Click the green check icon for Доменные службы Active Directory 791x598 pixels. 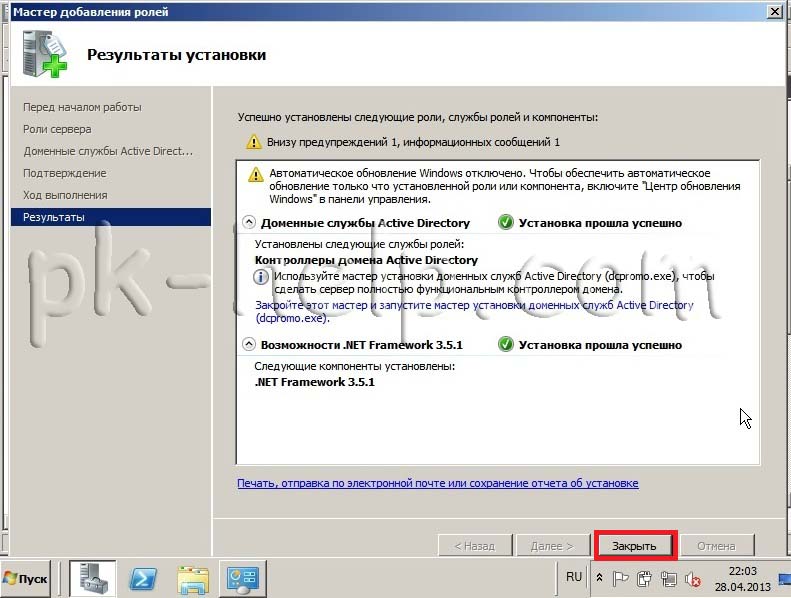[505, 222]
